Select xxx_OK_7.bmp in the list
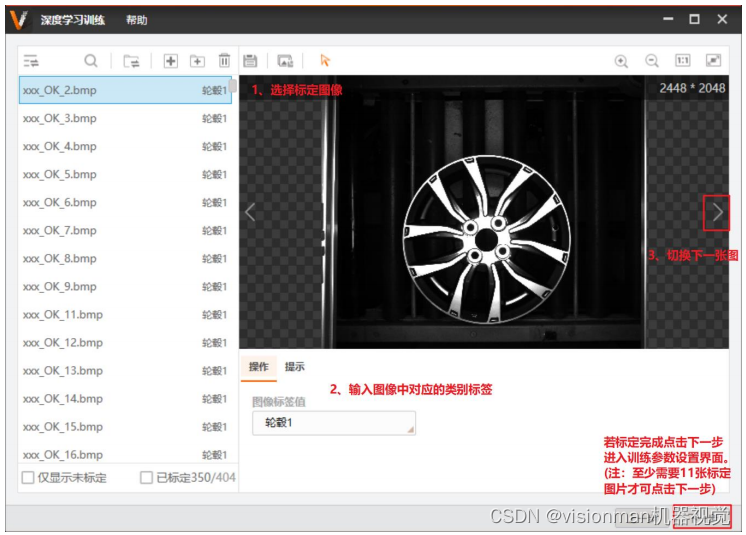746x535 pixels. 125,230
